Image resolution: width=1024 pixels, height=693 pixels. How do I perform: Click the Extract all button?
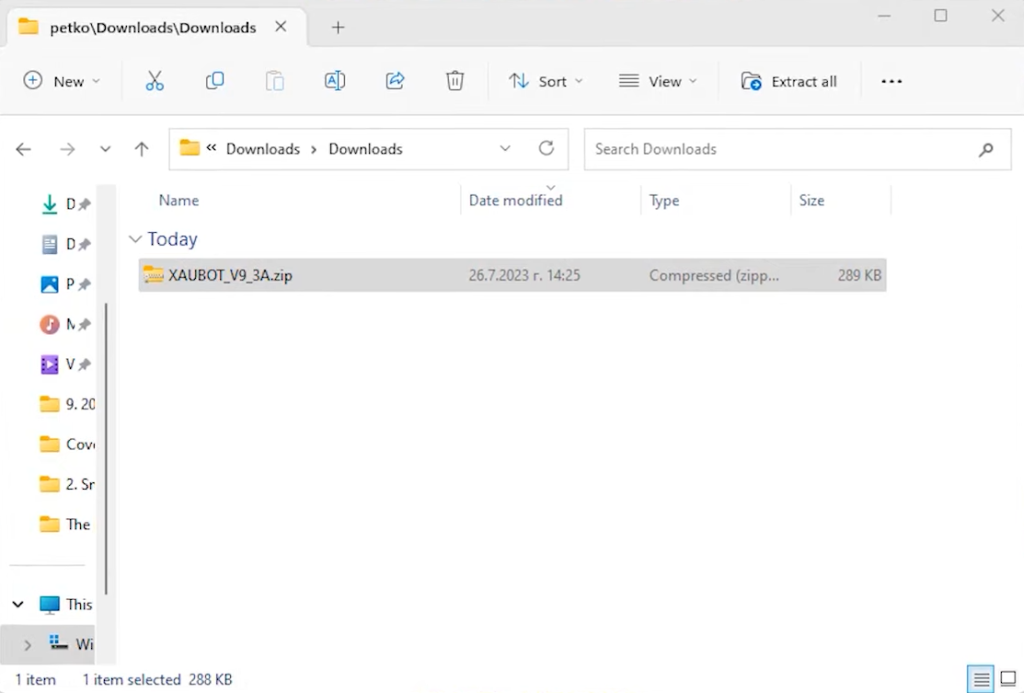coord(789,81)
